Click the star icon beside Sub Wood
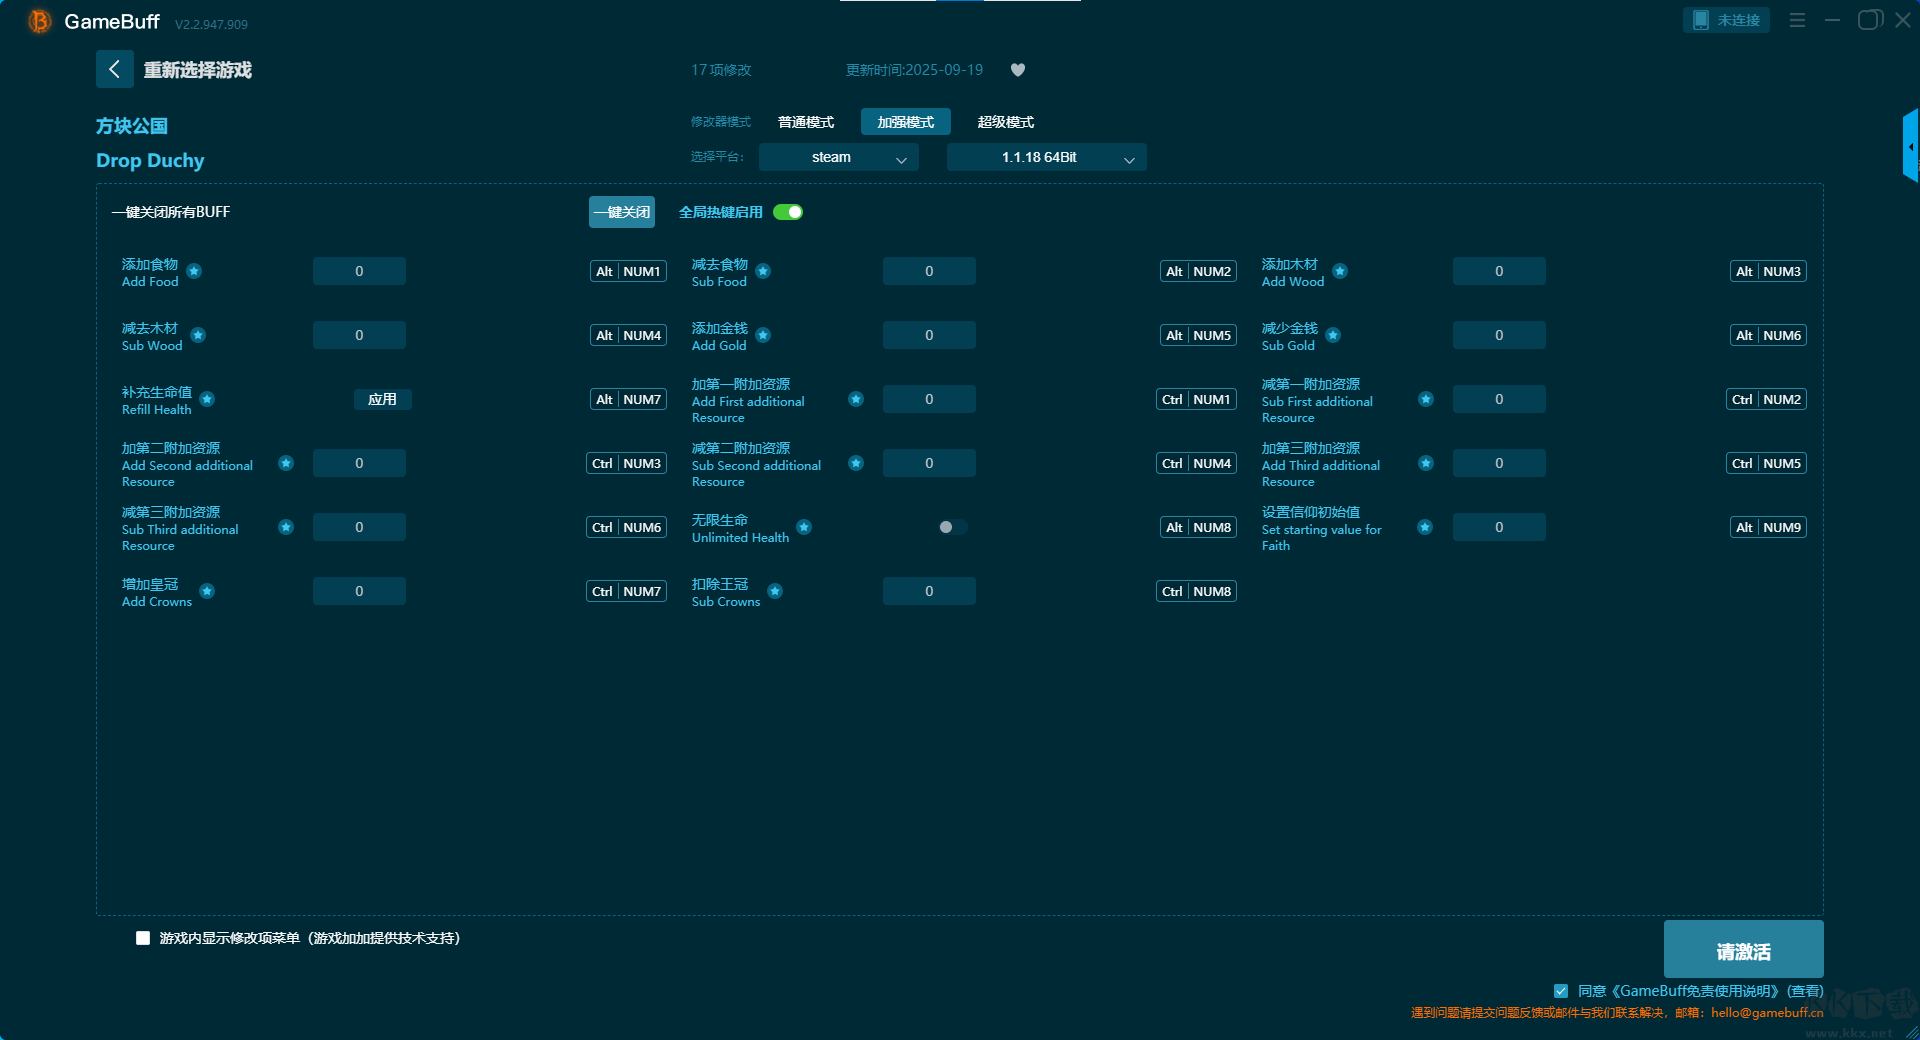The width and height of the screenshot is (1920, 1040). pos(198,335)
